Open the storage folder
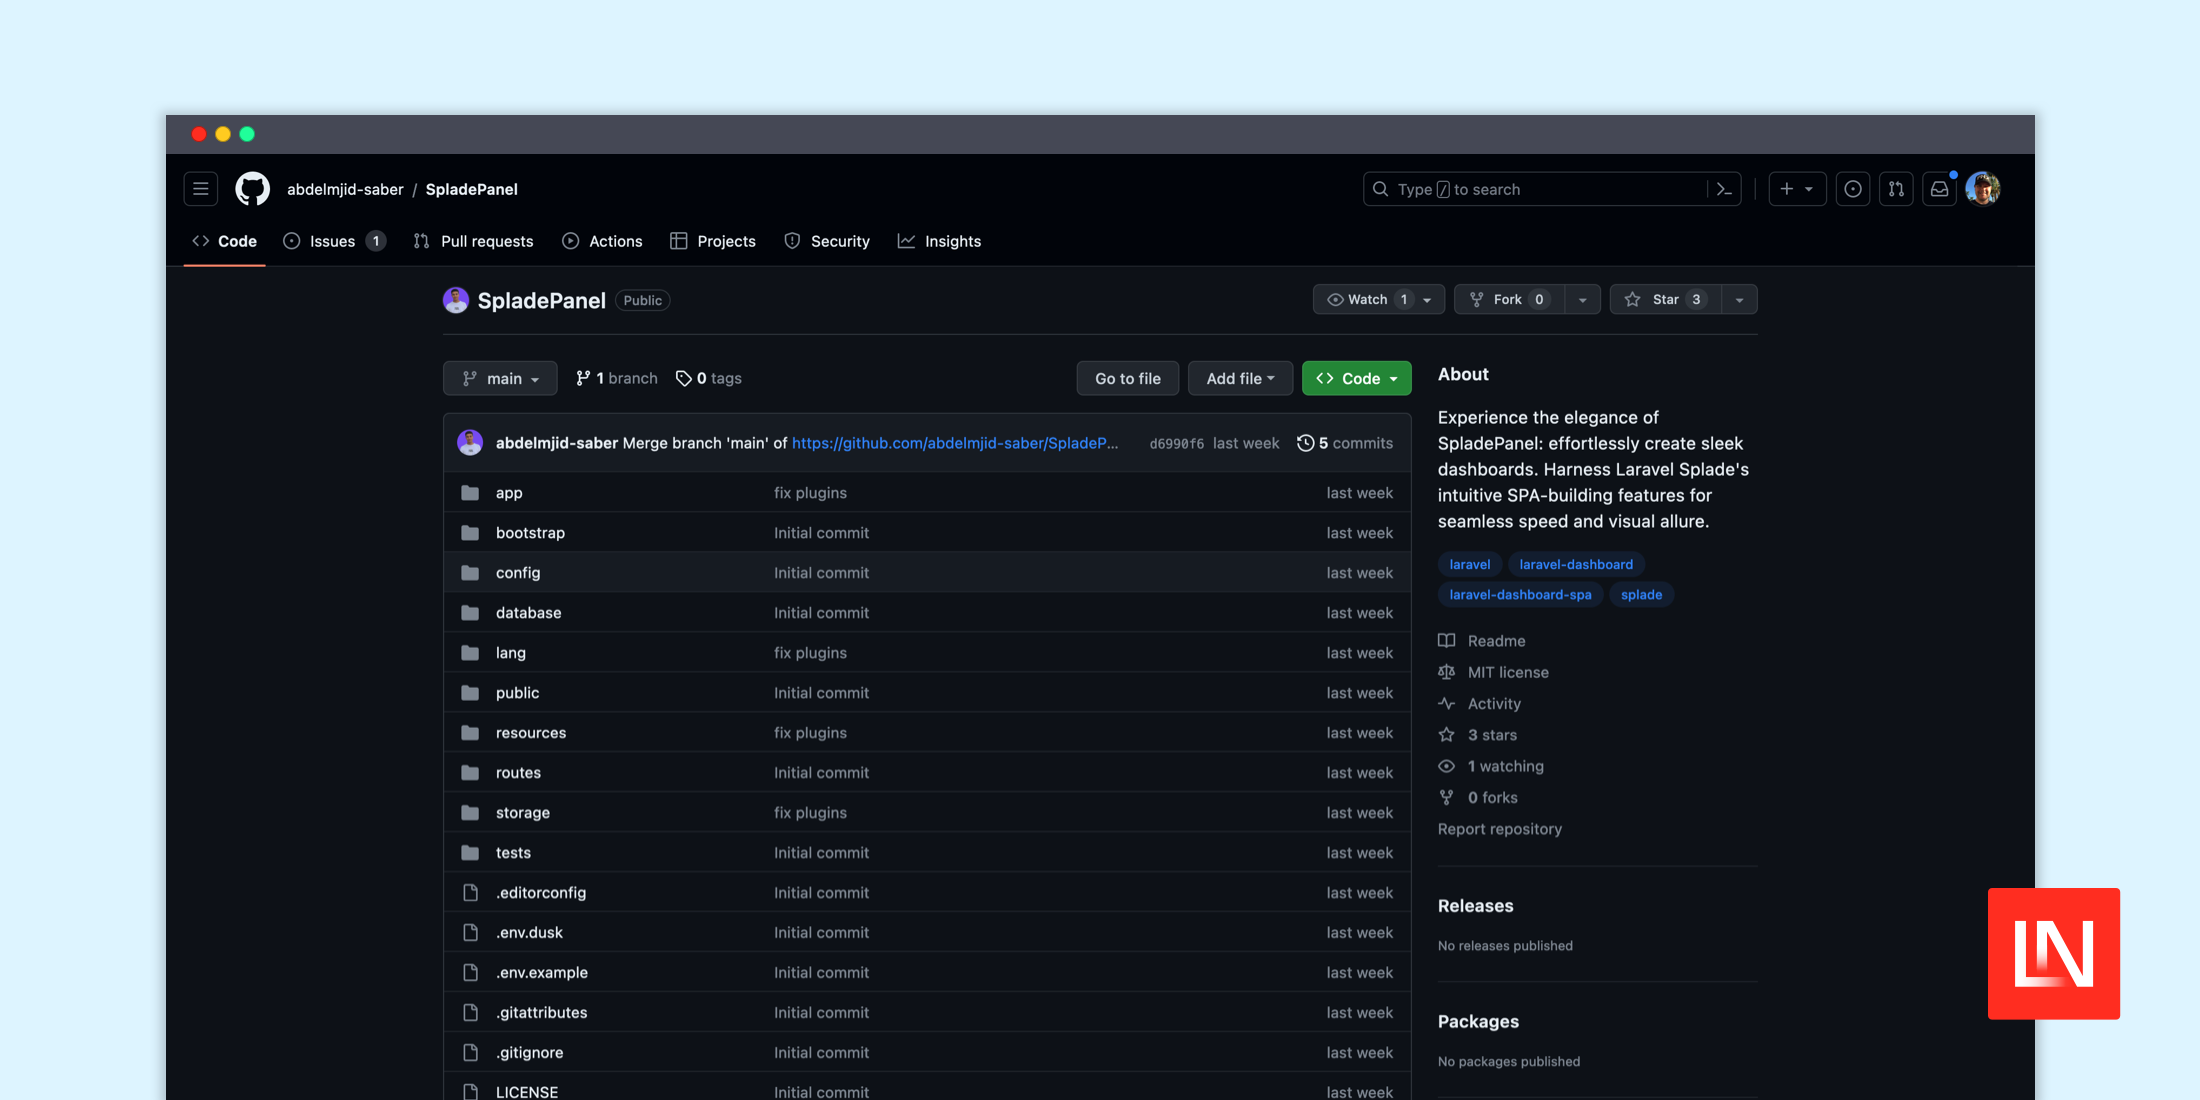Image resolution: width=2200 pixels, height=1100 pixels. 523,813
